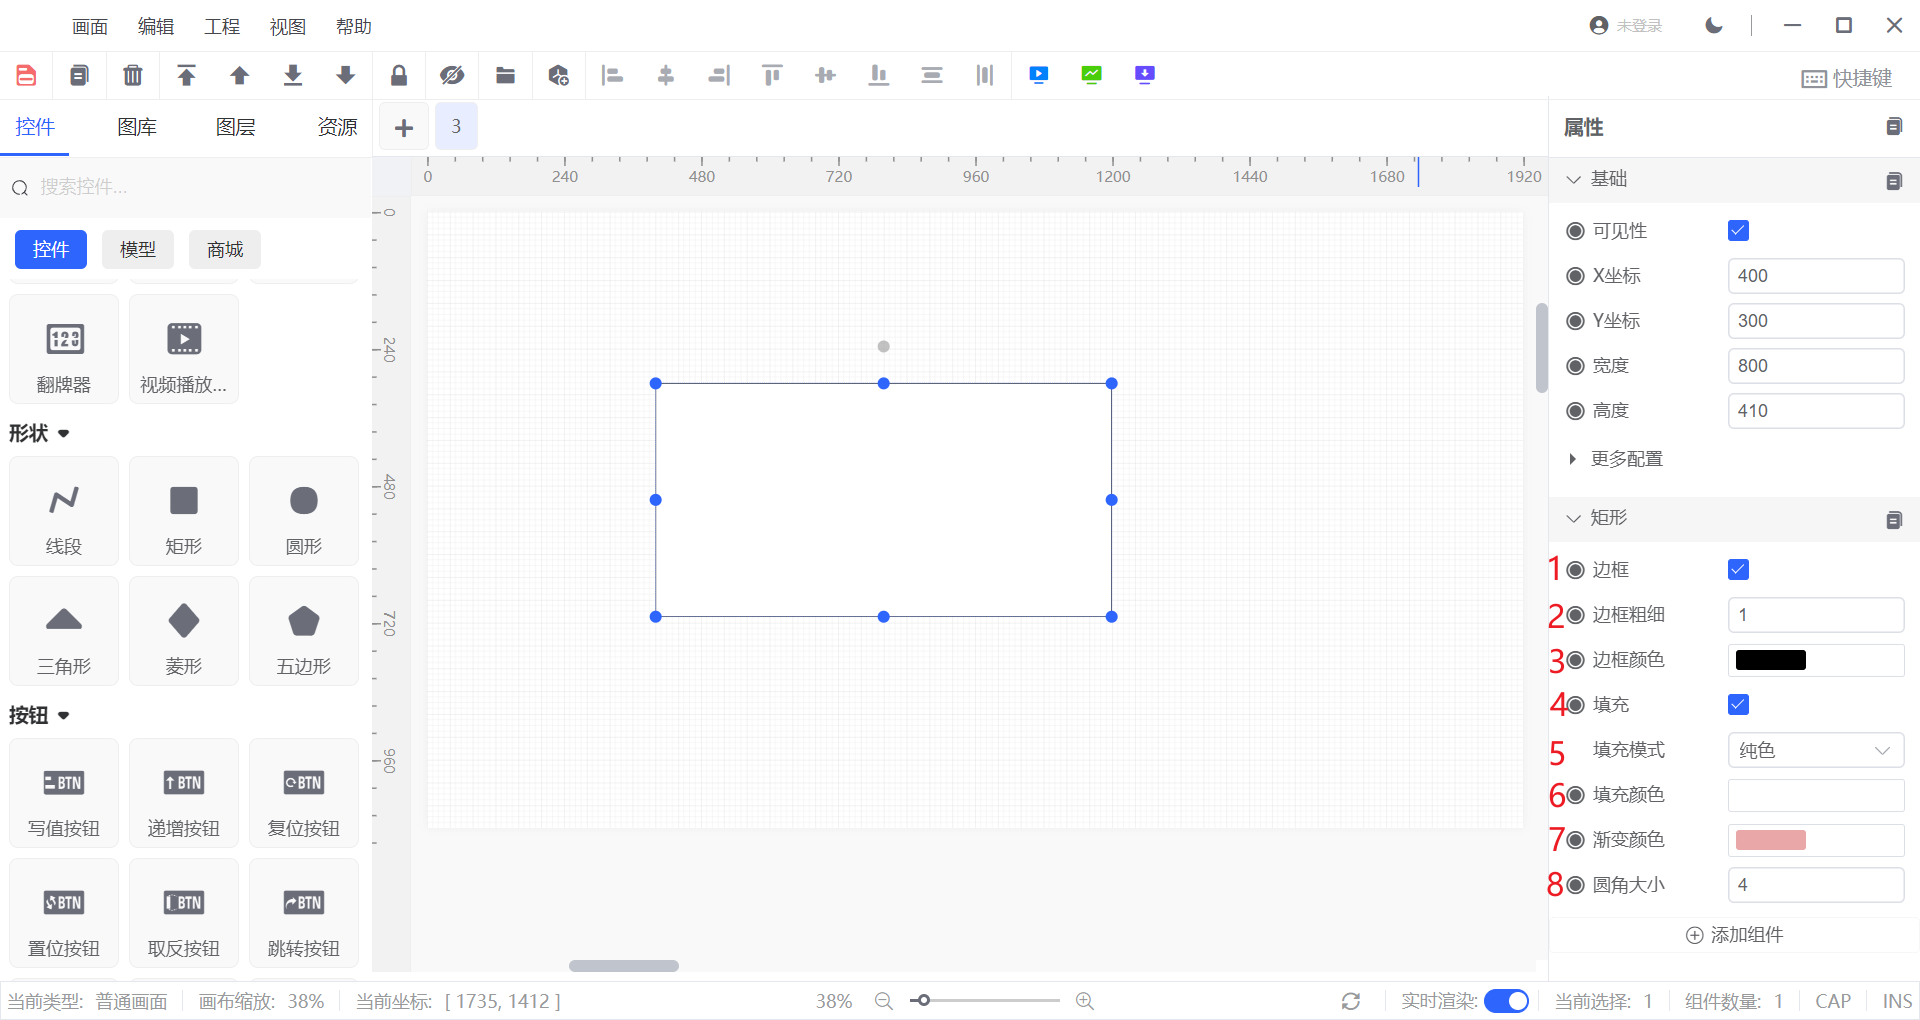Screen dimensions: 1920x1020
Task: Click the video player (视频播放) widget
Action: (184, 350)
